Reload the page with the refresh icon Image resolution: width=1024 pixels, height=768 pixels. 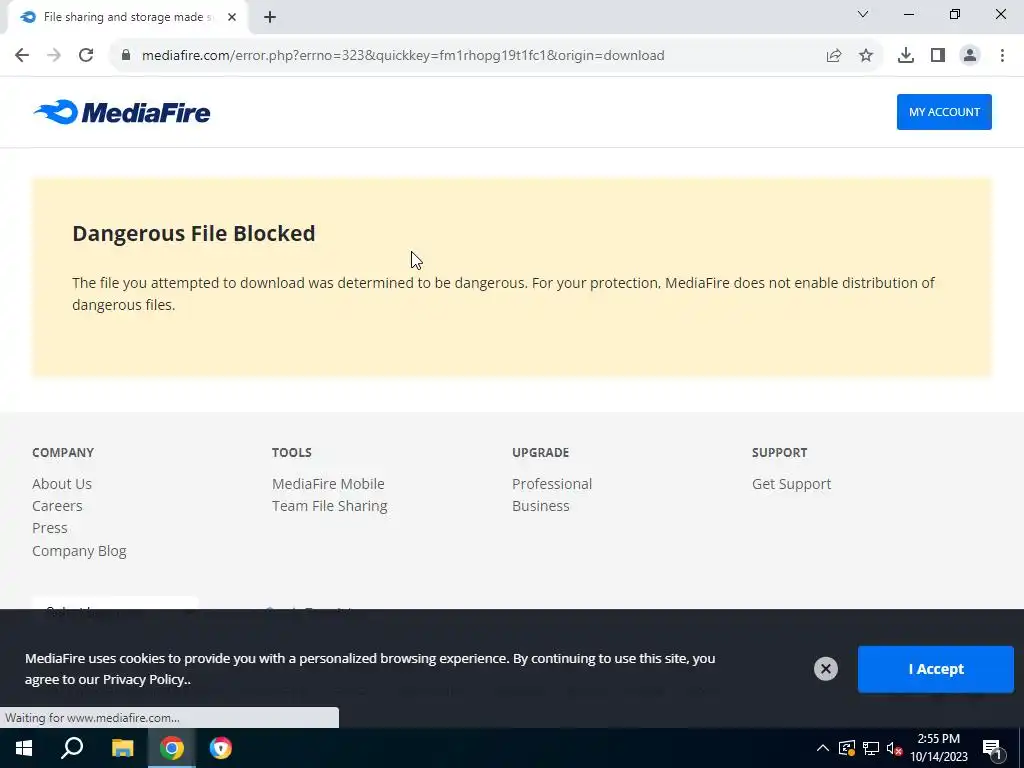[x=86, y=56]
